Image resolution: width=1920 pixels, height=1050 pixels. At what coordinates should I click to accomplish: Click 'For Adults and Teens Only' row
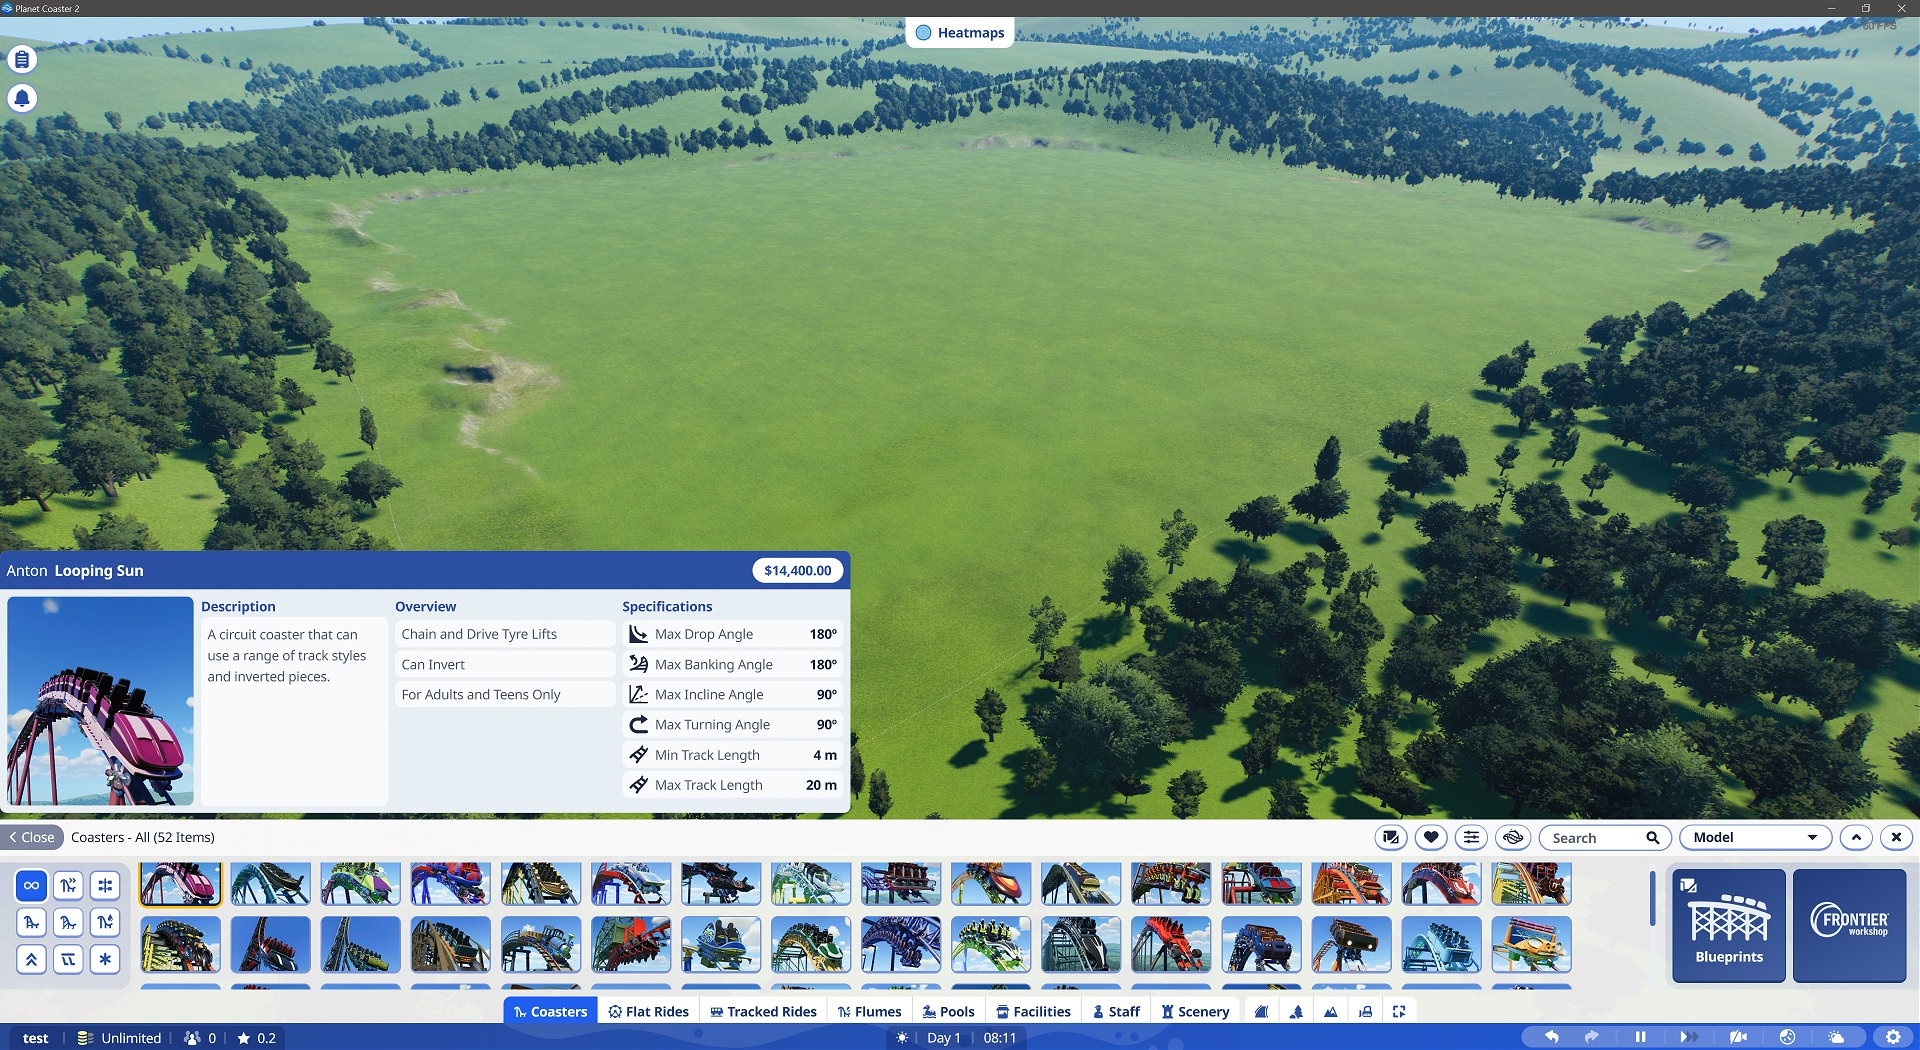click(505, 694)
